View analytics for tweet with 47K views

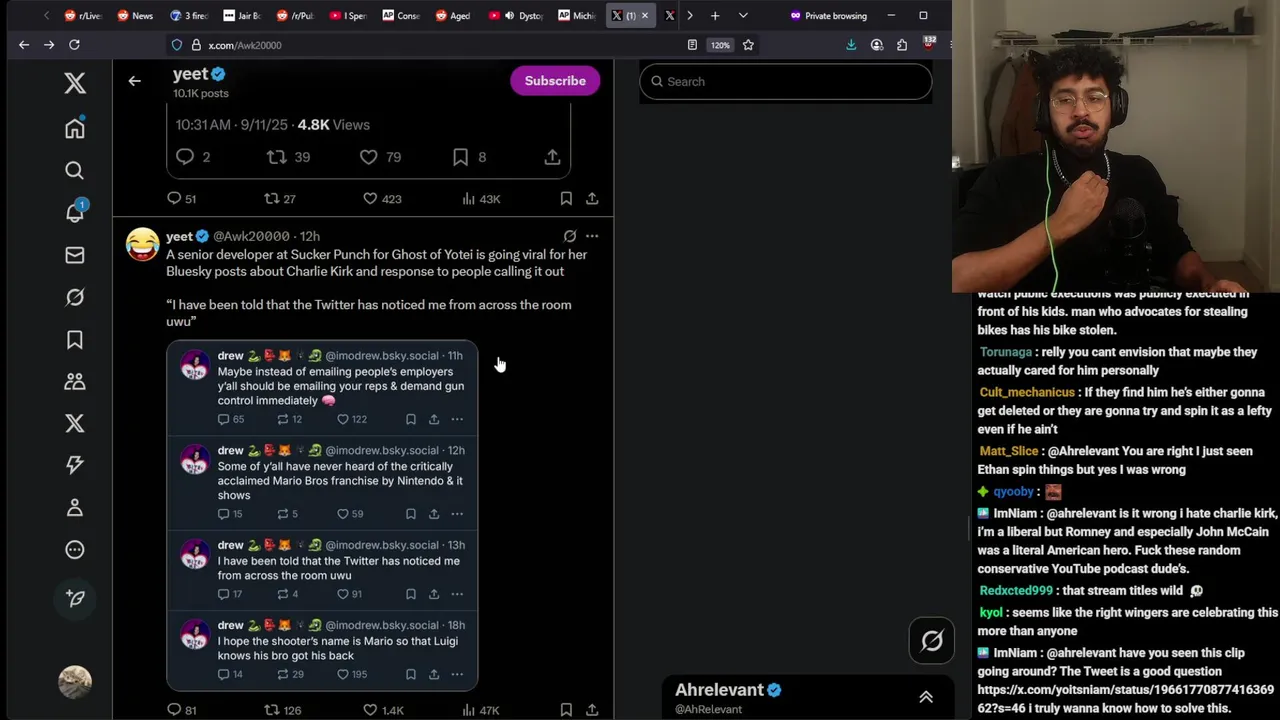coord(480,710)
